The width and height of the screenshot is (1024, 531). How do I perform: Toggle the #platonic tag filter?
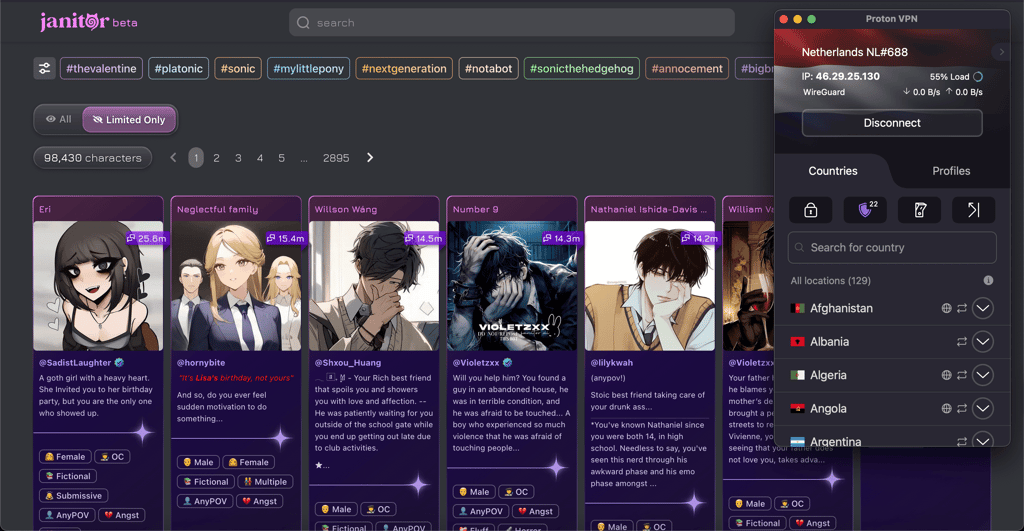(178, 69)
